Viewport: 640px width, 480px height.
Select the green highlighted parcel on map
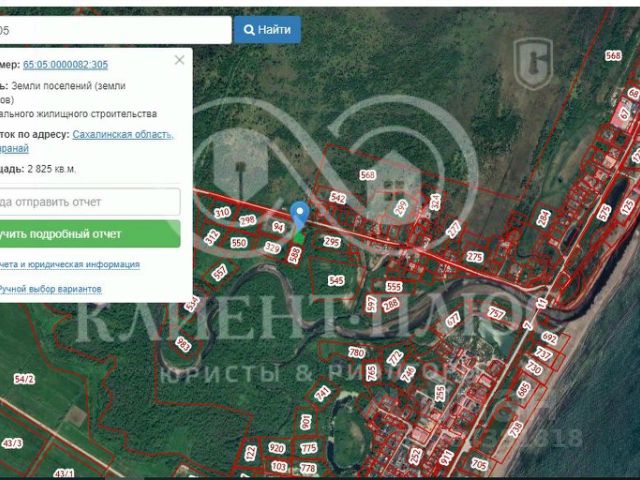300,238
